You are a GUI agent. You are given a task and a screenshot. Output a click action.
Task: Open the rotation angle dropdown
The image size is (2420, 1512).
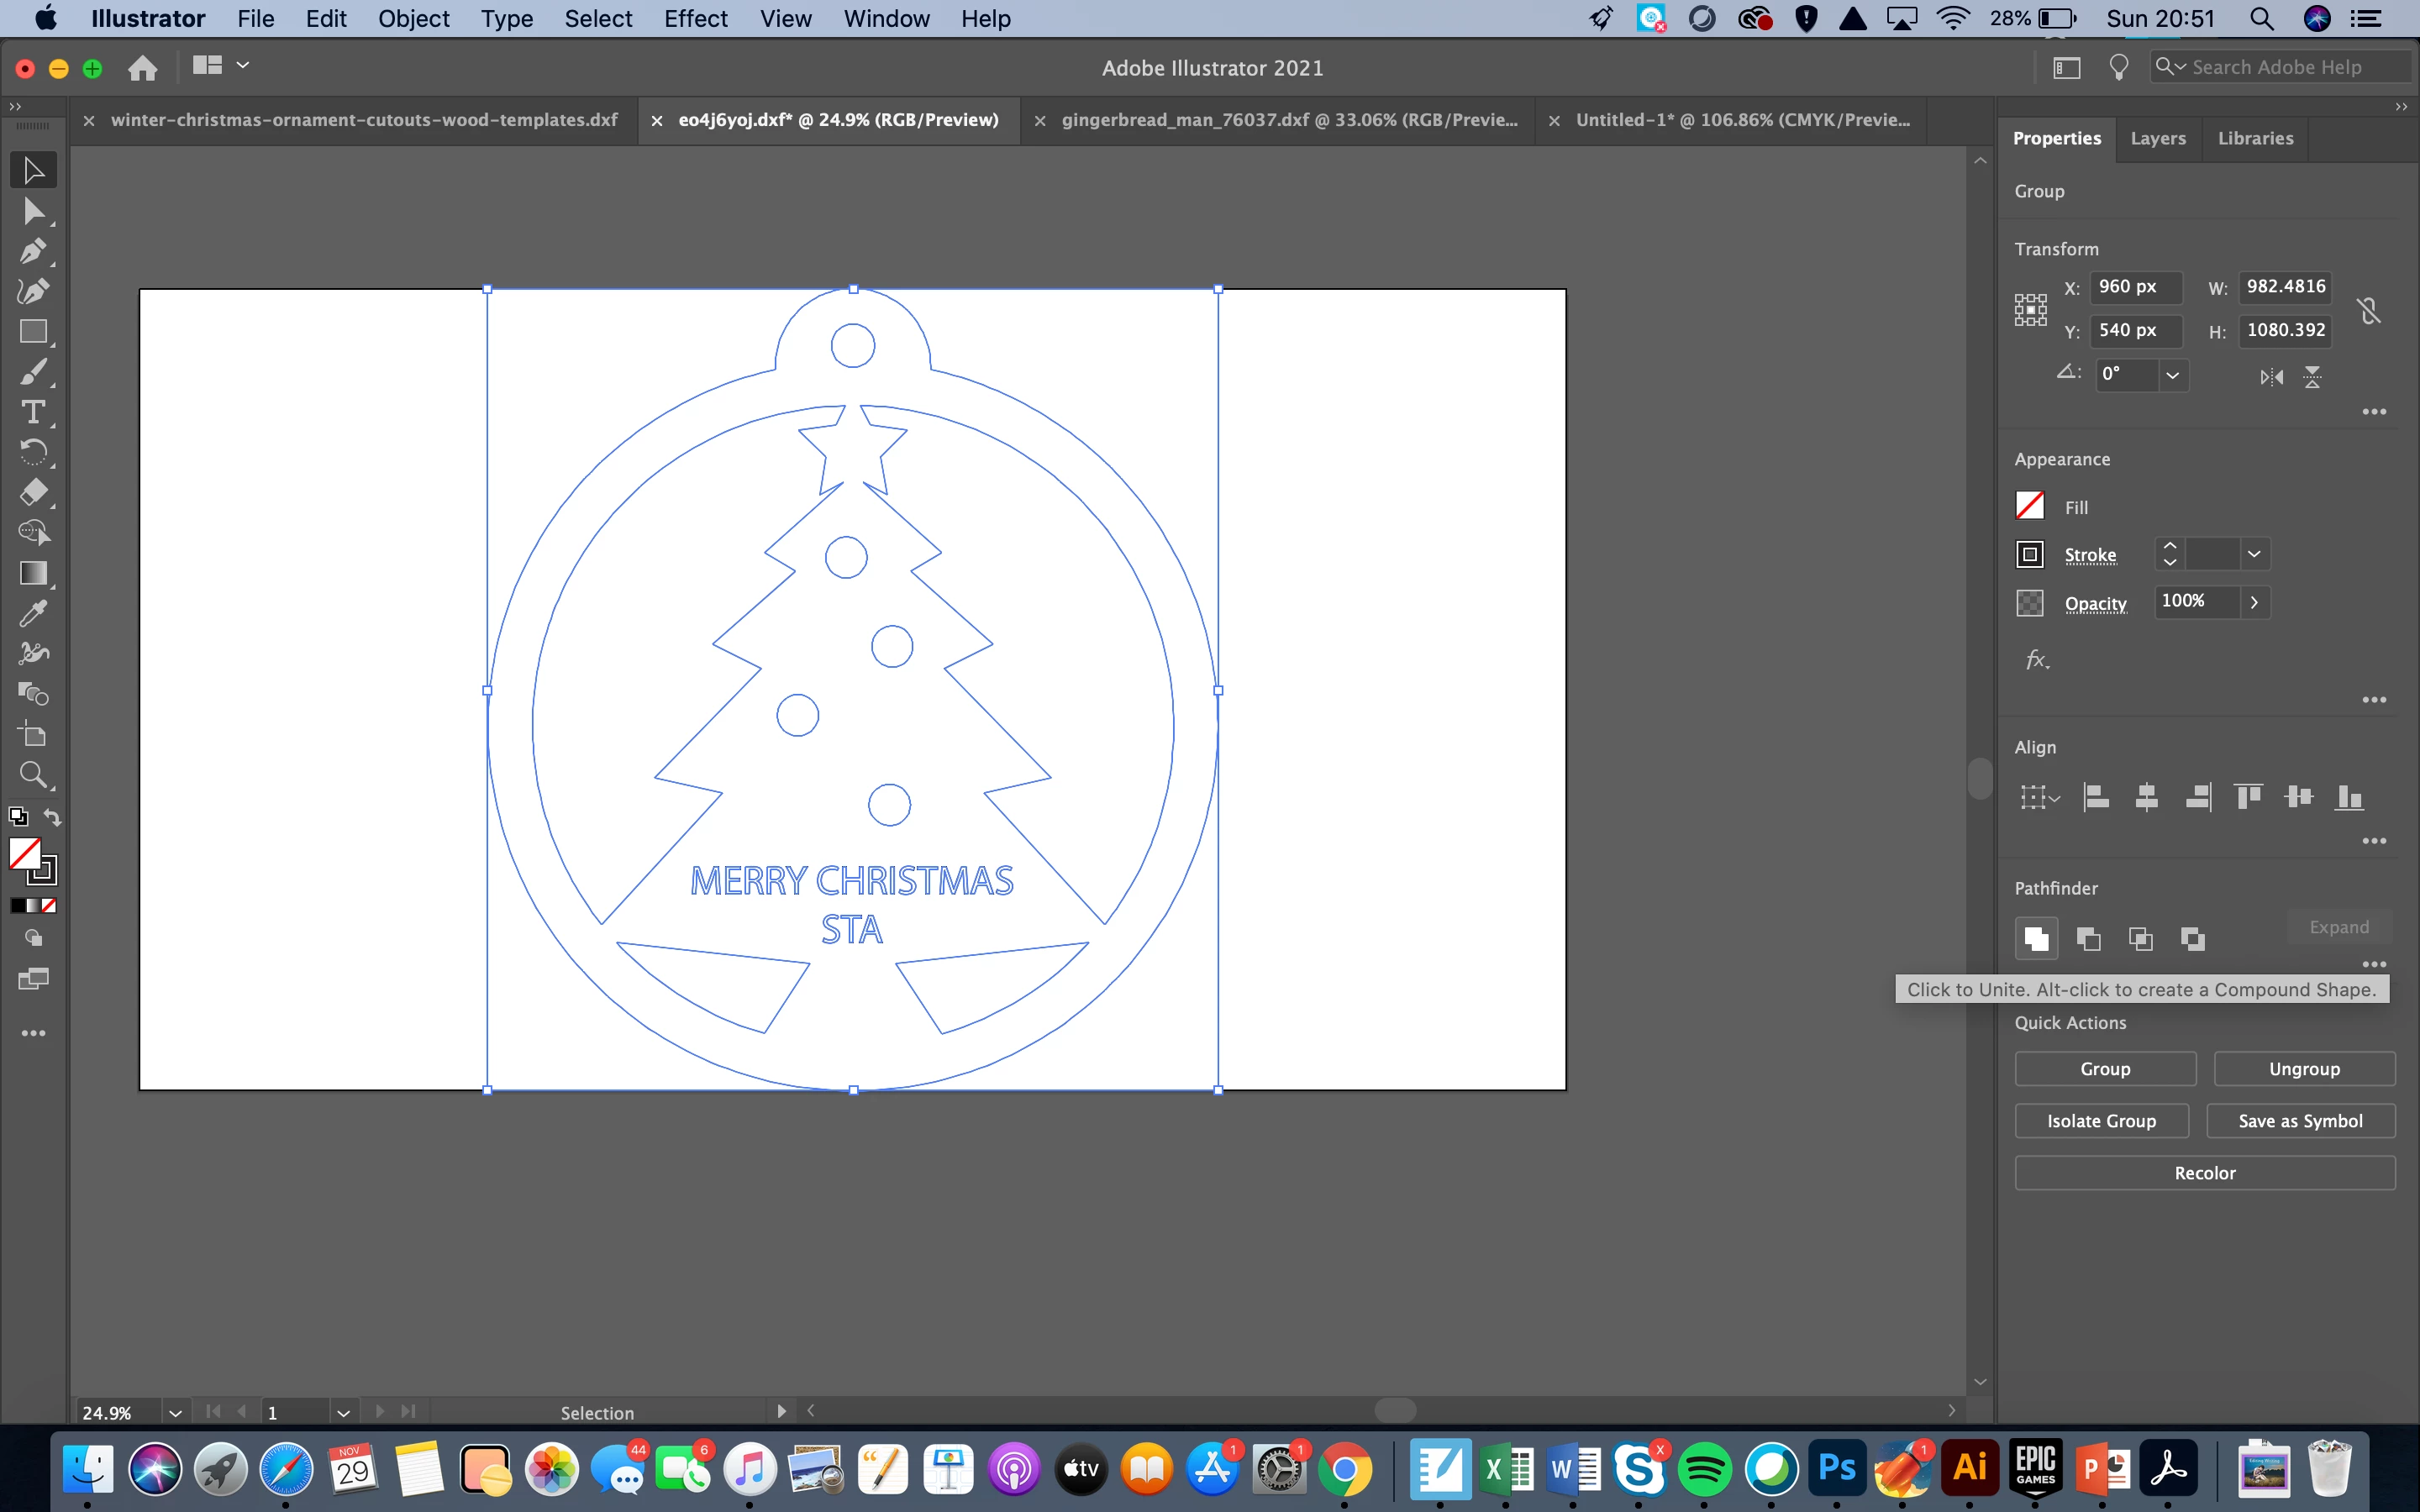click(x=2172, y=375)
